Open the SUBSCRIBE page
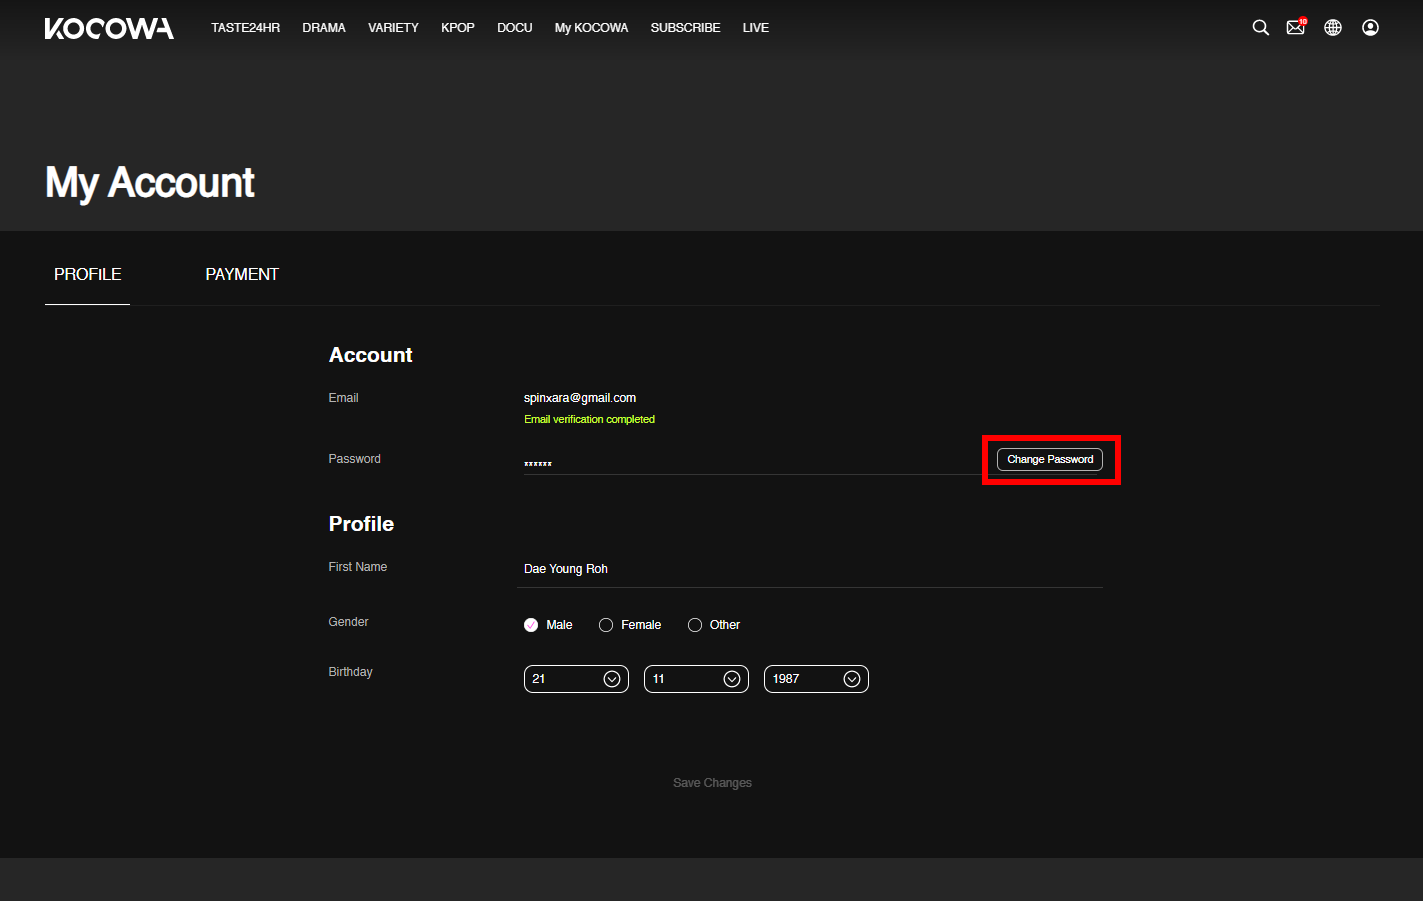This screenshot has width=1423, height=901. pos(685,28)
